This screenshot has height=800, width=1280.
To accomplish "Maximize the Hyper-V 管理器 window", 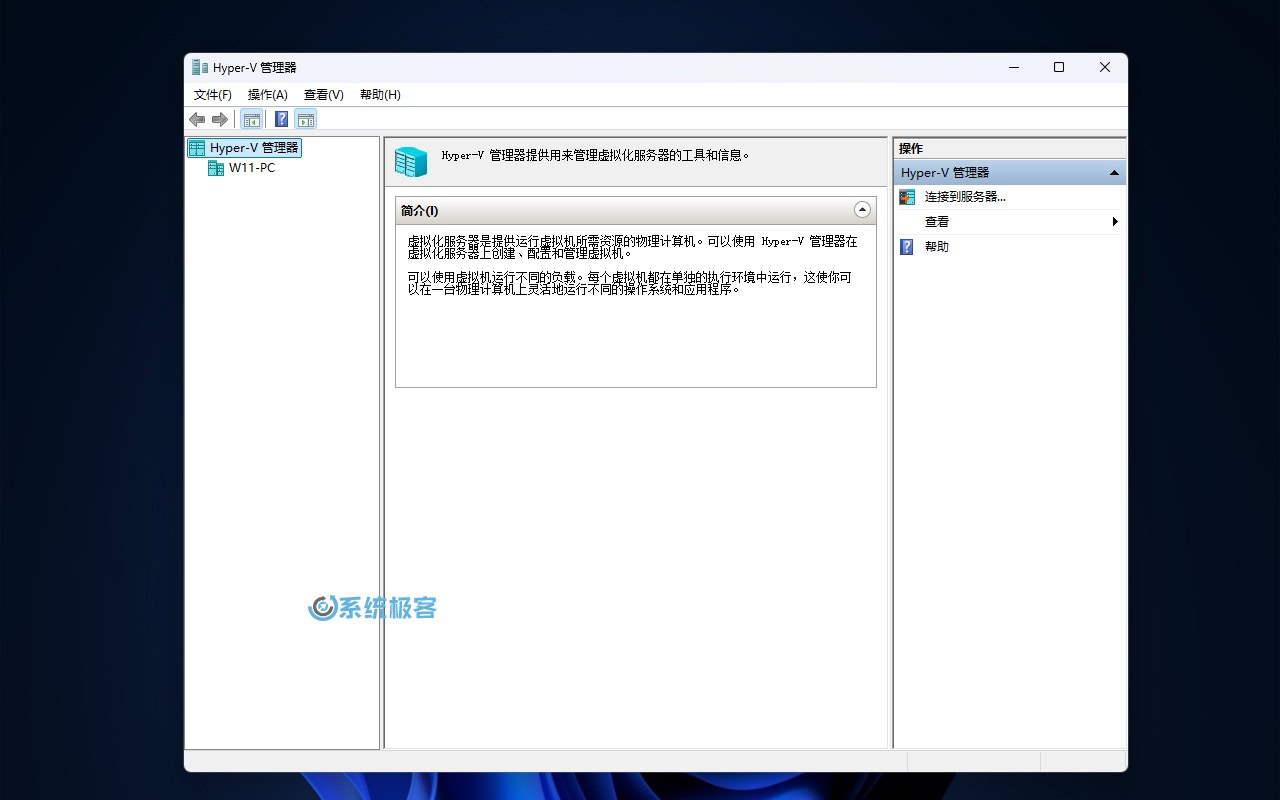I will (1059, 68).
